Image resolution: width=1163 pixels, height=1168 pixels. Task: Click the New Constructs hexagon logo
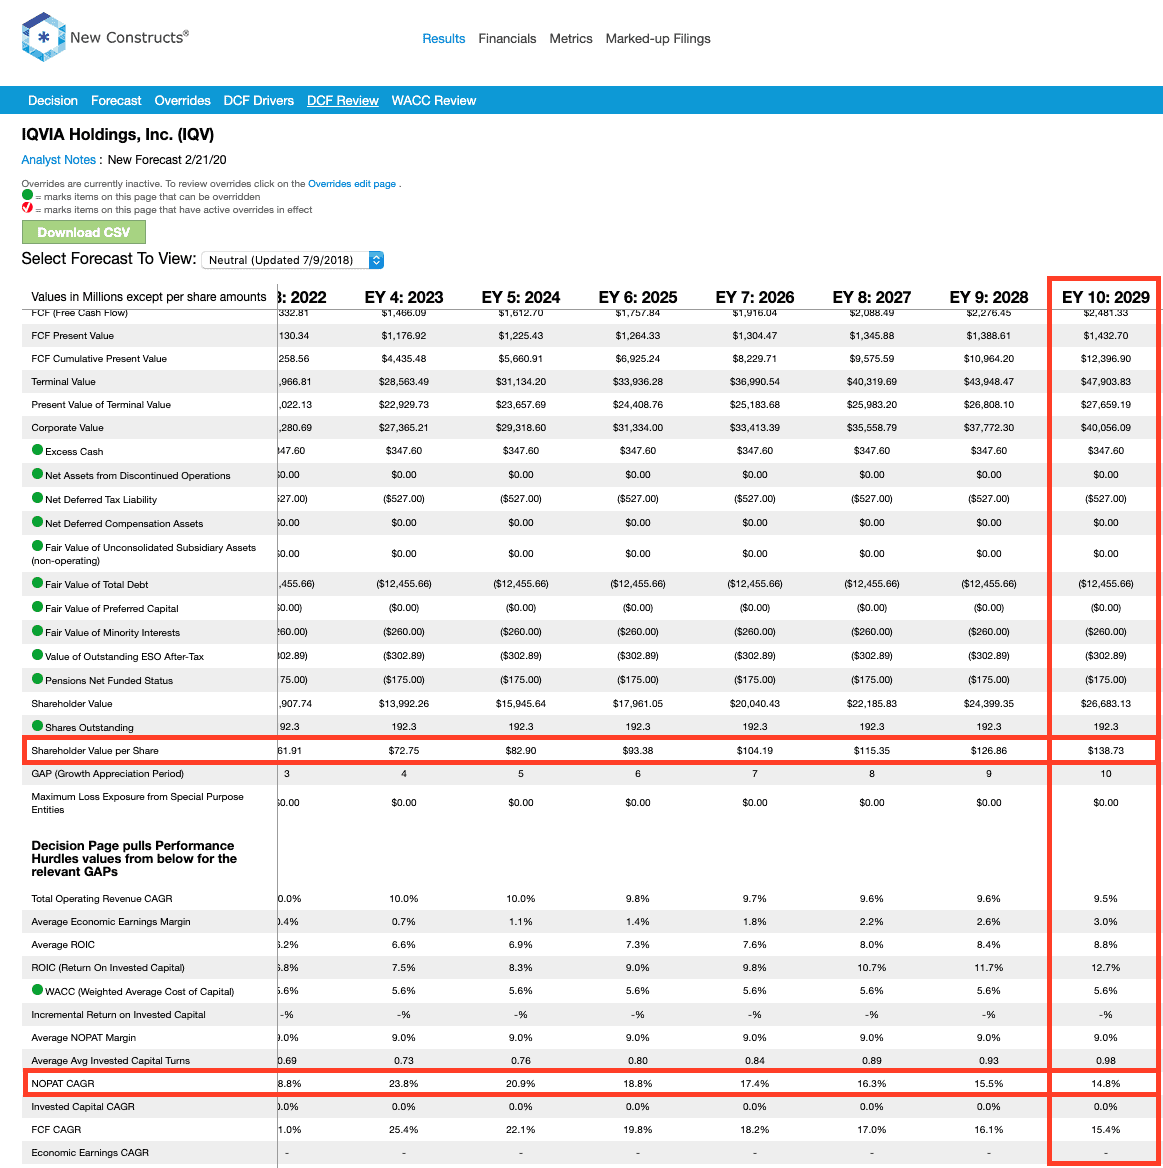(x=43, y=37)
